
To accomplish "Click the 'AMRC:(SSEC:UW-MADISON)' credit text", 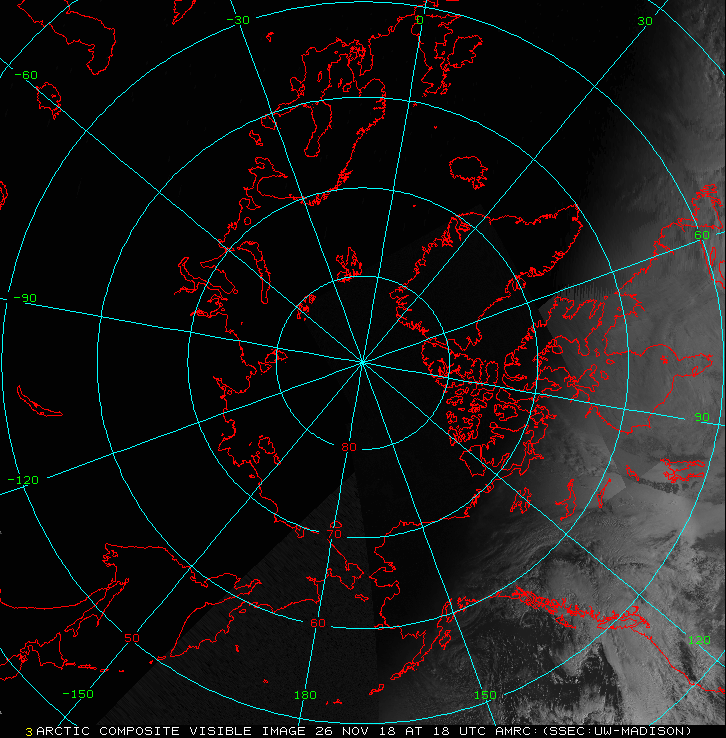I will pyautogui.click(x=593, y=731).
